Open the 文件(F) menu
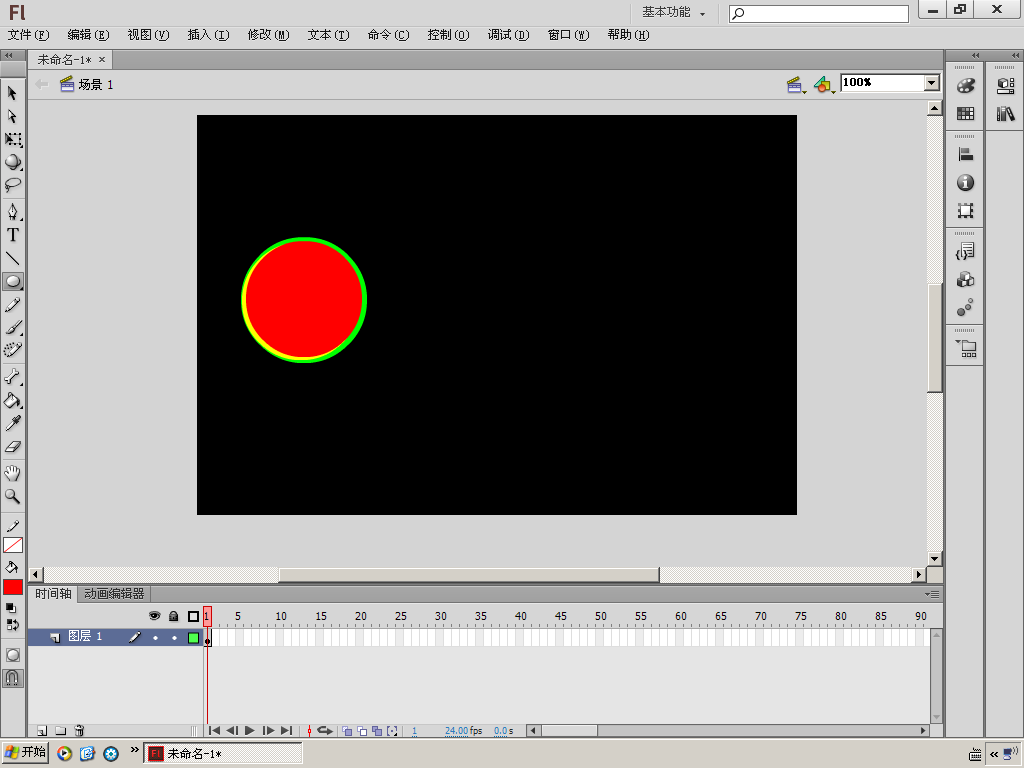The image size is (1024, 768). pos(28,35)
